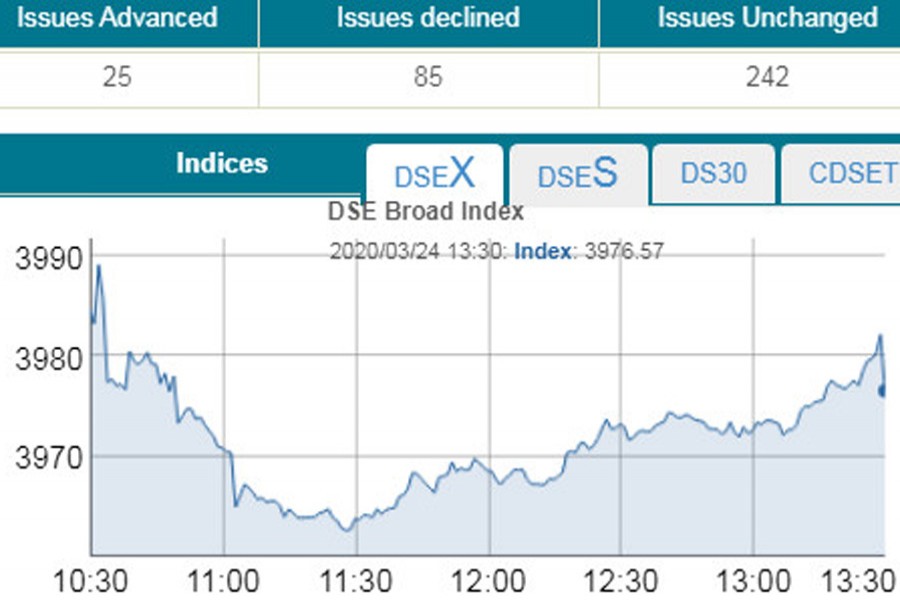
Task: Click the DSE Broad Index chart title
Action: tap(425, 212)
